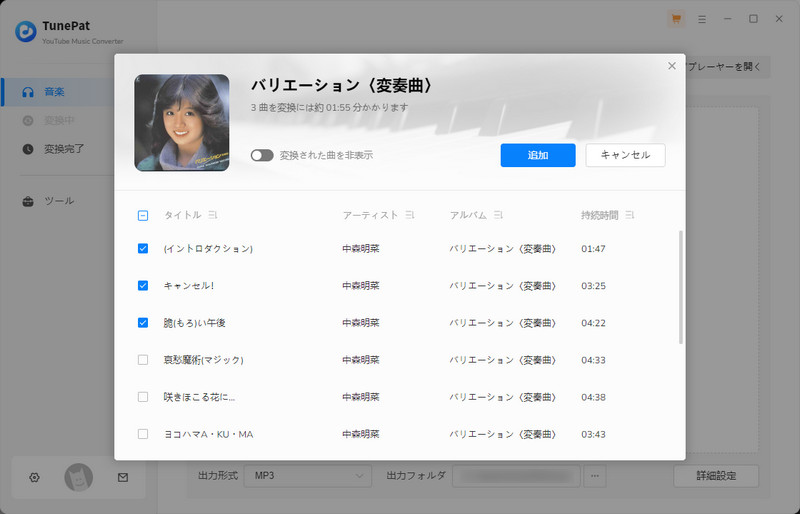This screenshot has height=514, width=800.
Task: Open 音楽 tab in sidebar
Action: 57,92
